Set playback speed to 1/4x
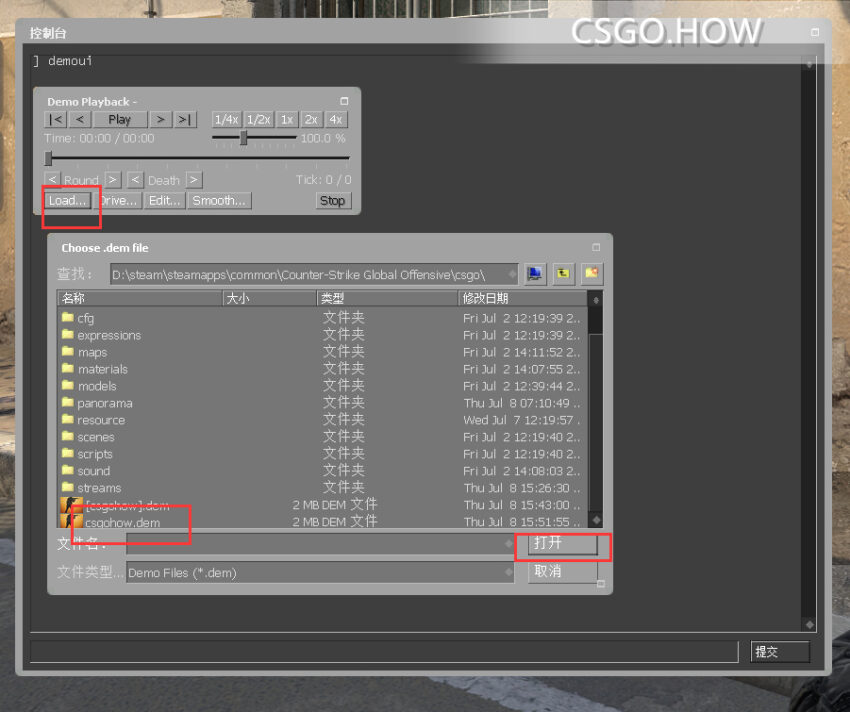Image resolution: width=850 pixels, height=712 pixels. coord(226,119)
